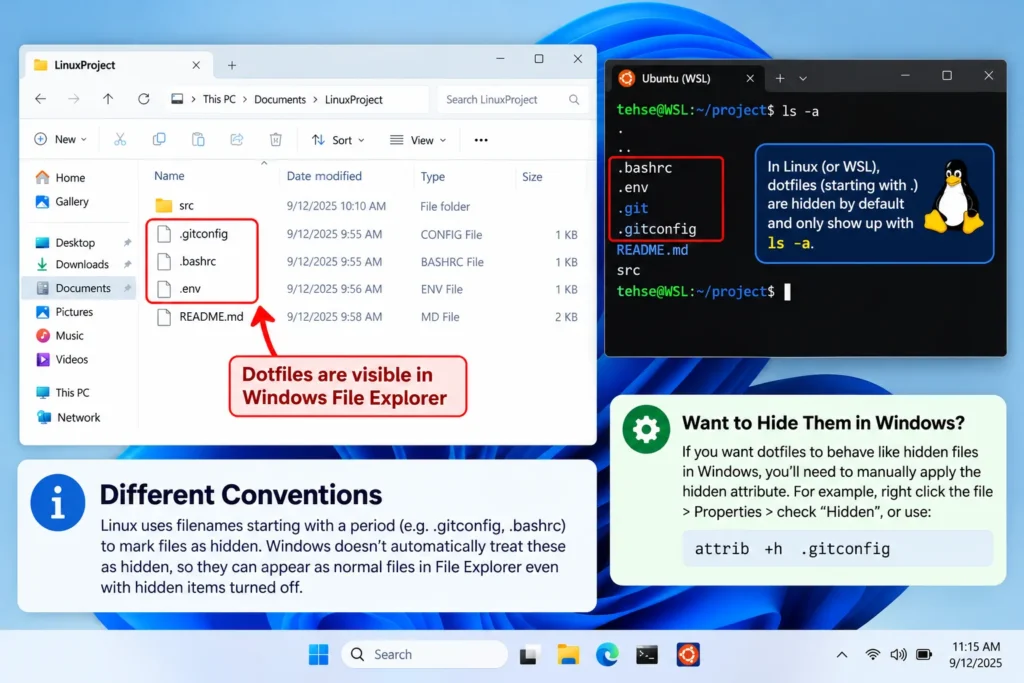Open the Sort dropdown menu

tap(338, 140)
